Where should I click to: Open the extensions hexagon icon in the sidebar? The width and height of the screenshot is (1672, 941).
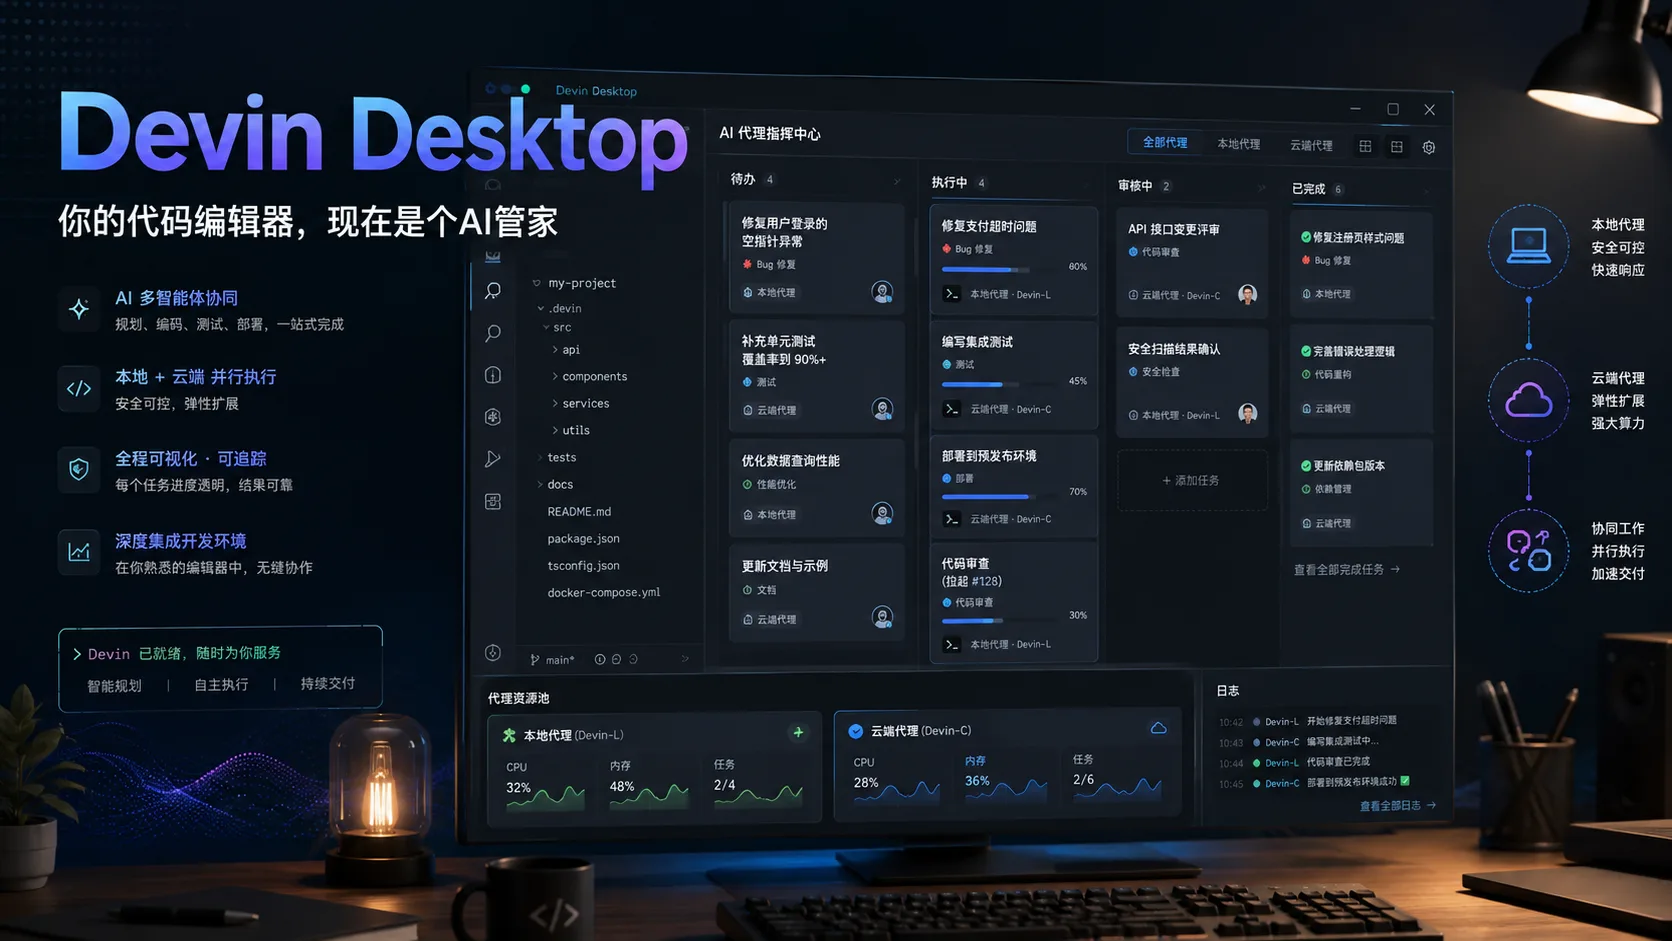click(x=493, y=417)
